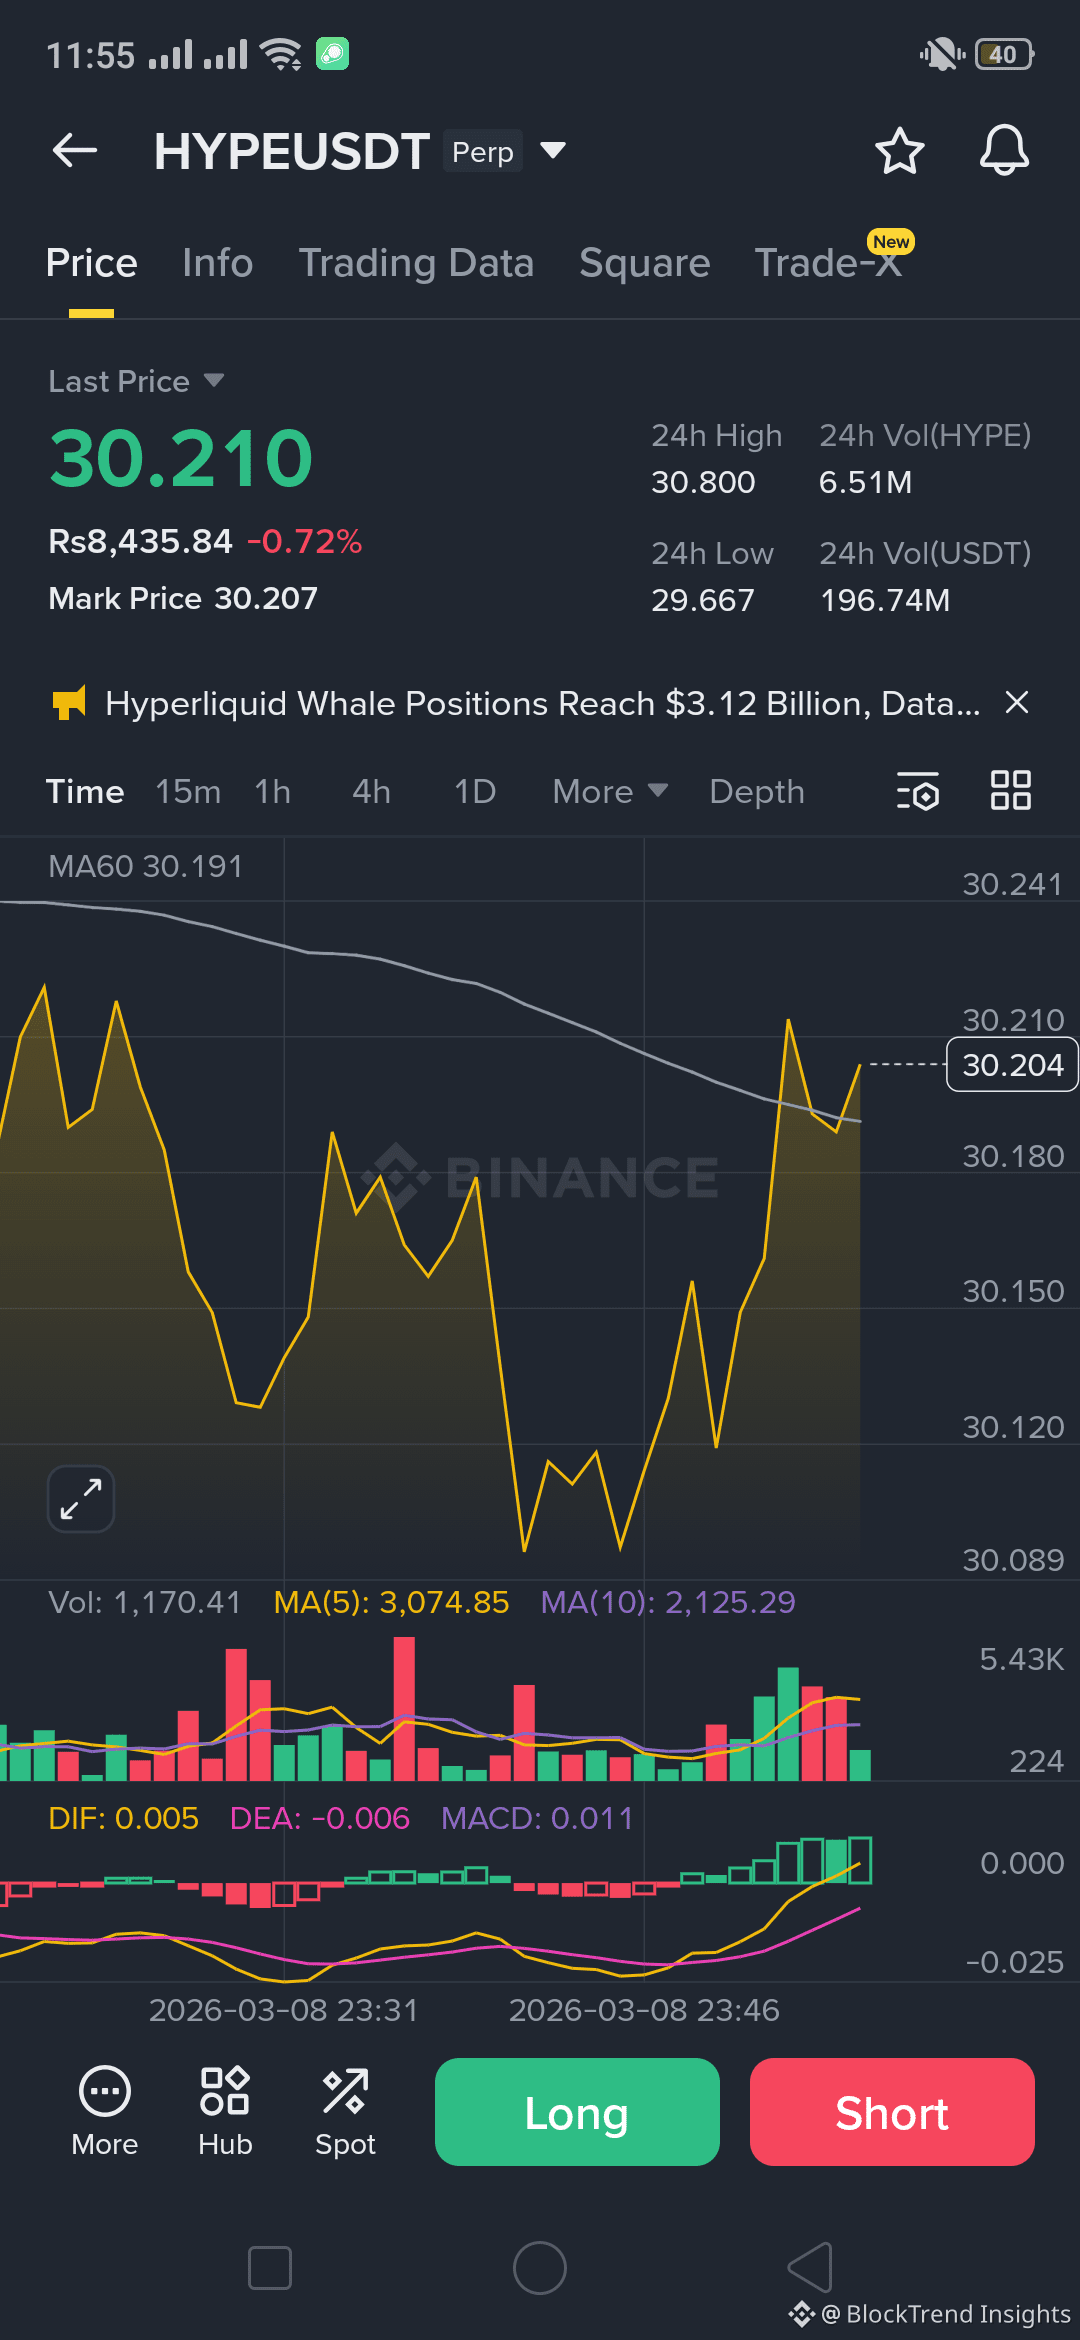Add HYPEUSDT to favorites with the star
The height and width of the screenshot is (2340, 1080).
pos(899,151)
